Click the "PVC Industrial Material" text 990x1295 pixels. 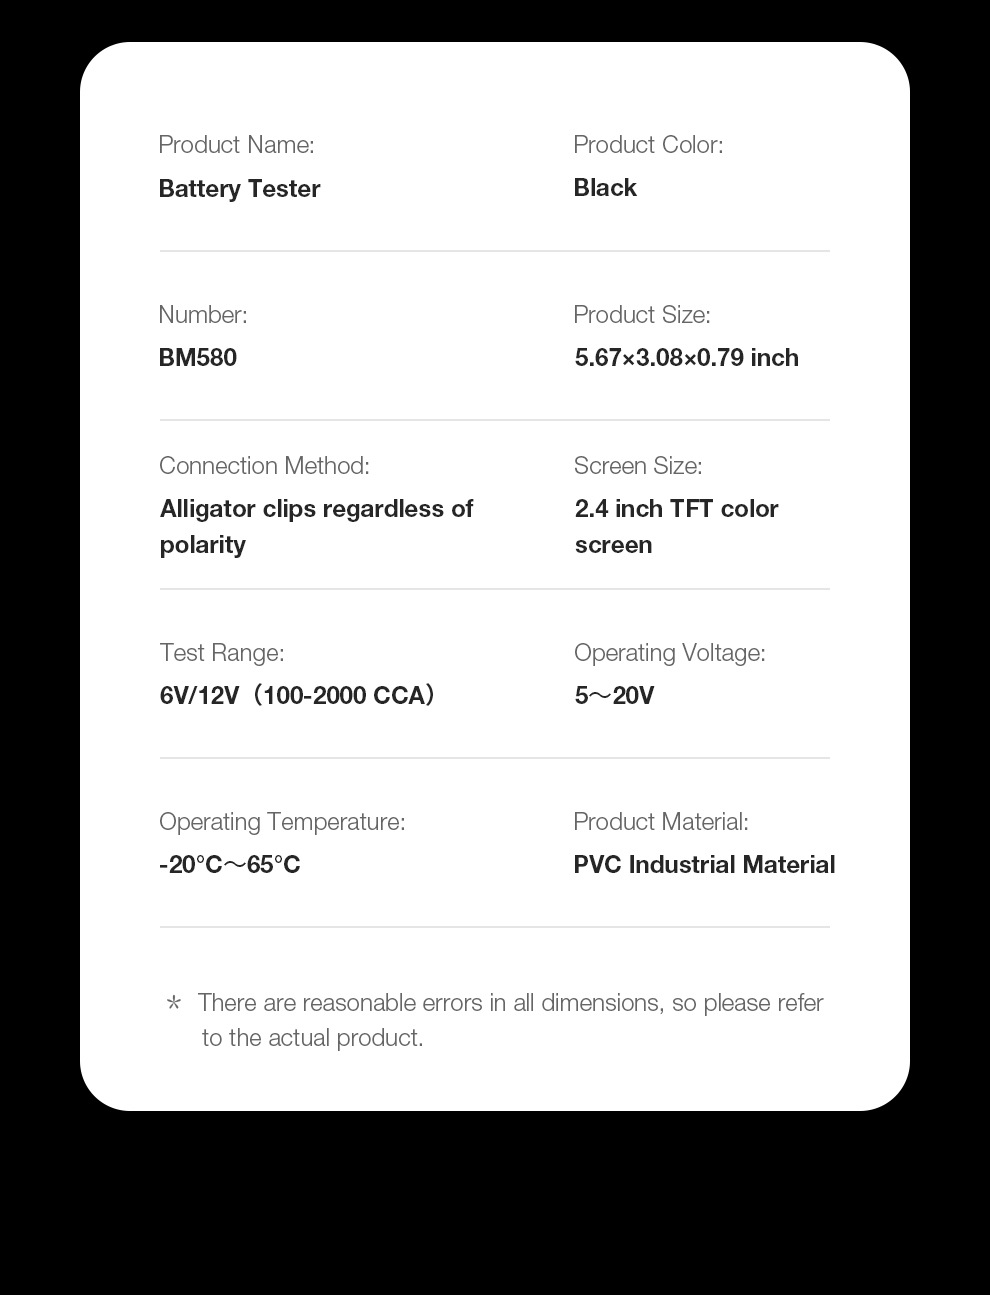704,865
